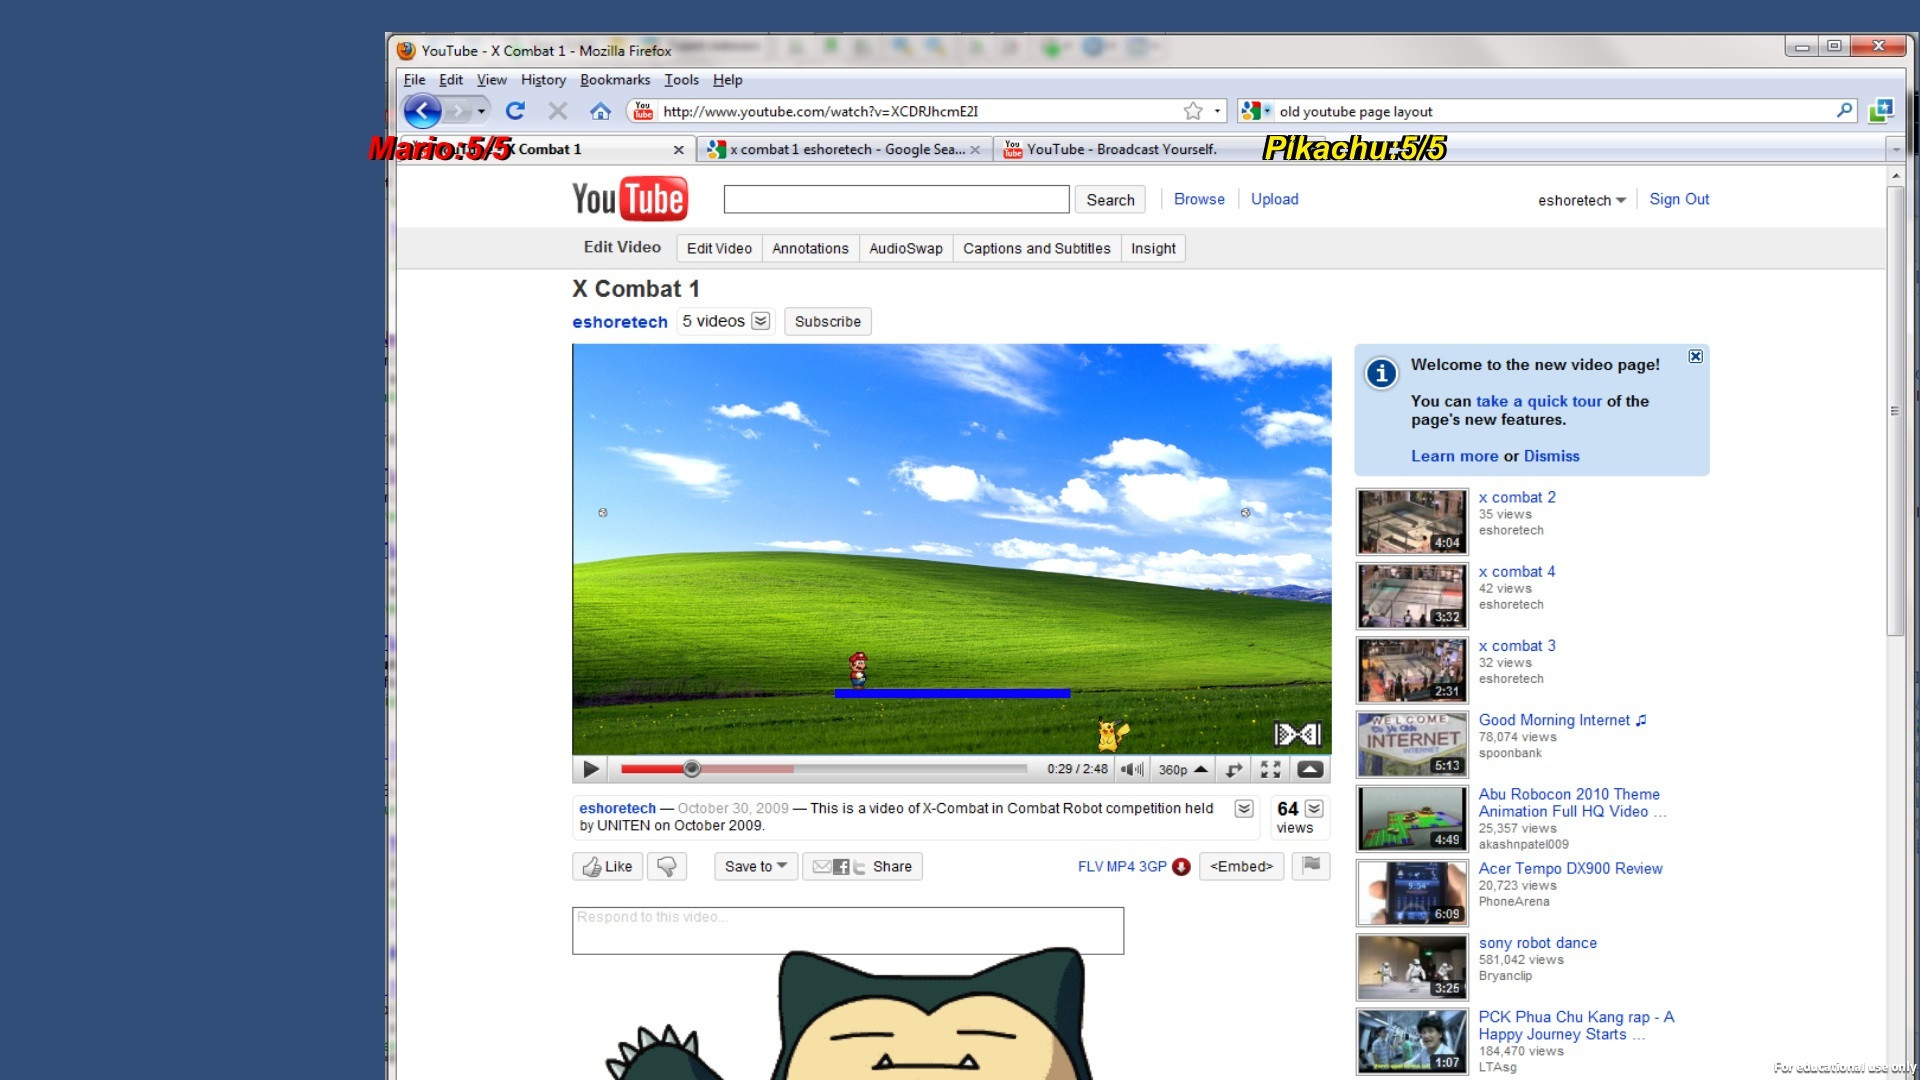Click the Embed button
1920x1080 pixels.
[x=1241, y=866]
